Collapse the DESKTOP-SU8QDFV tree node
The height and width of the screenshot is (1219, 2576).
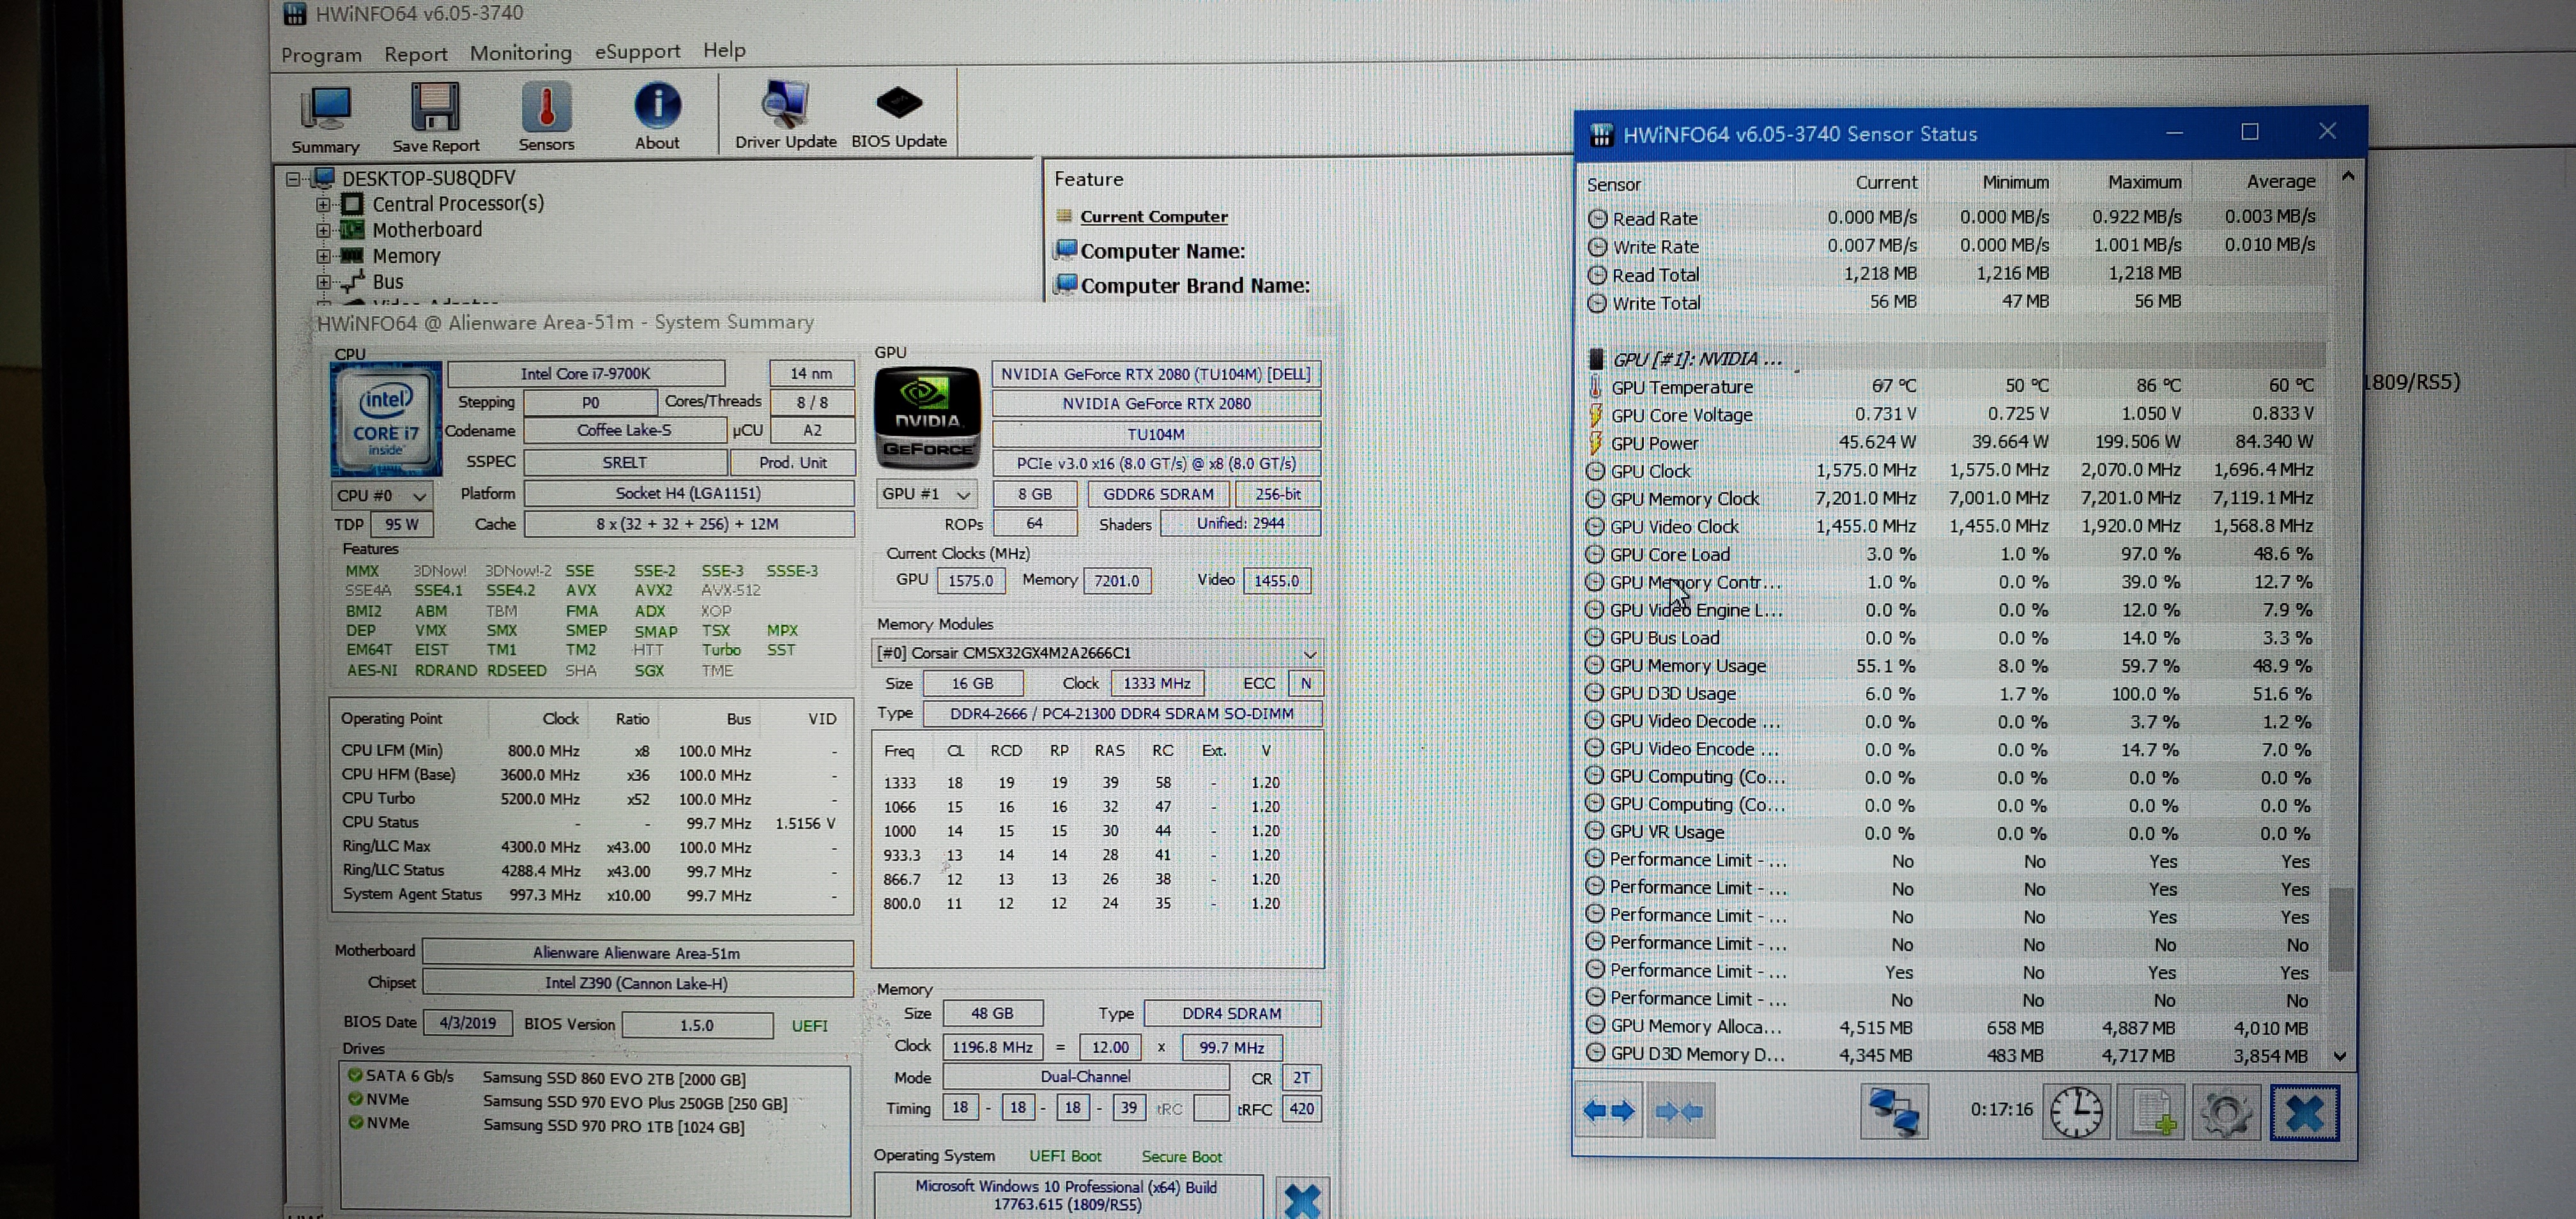(x=293, y=179)
